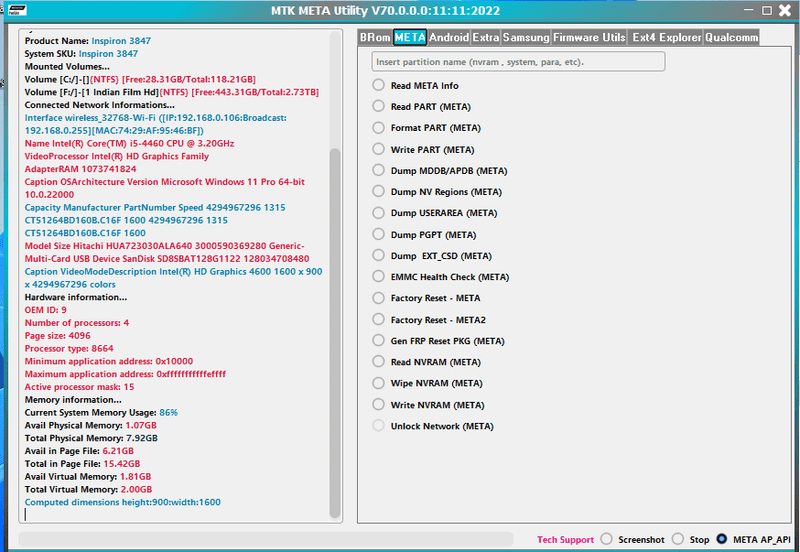Go to the Samsung tab
The height and width of the screenshot is (552, 800).
click(526, 37)
